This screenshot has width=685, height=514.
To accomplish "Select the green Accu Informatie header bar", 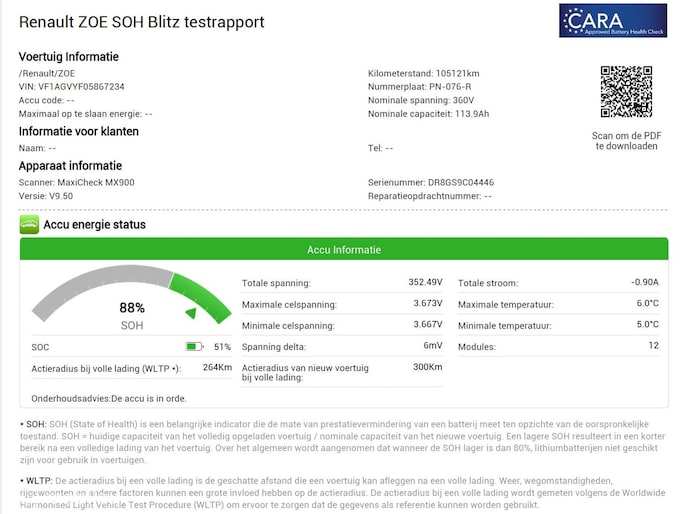I will click(343, 250).
